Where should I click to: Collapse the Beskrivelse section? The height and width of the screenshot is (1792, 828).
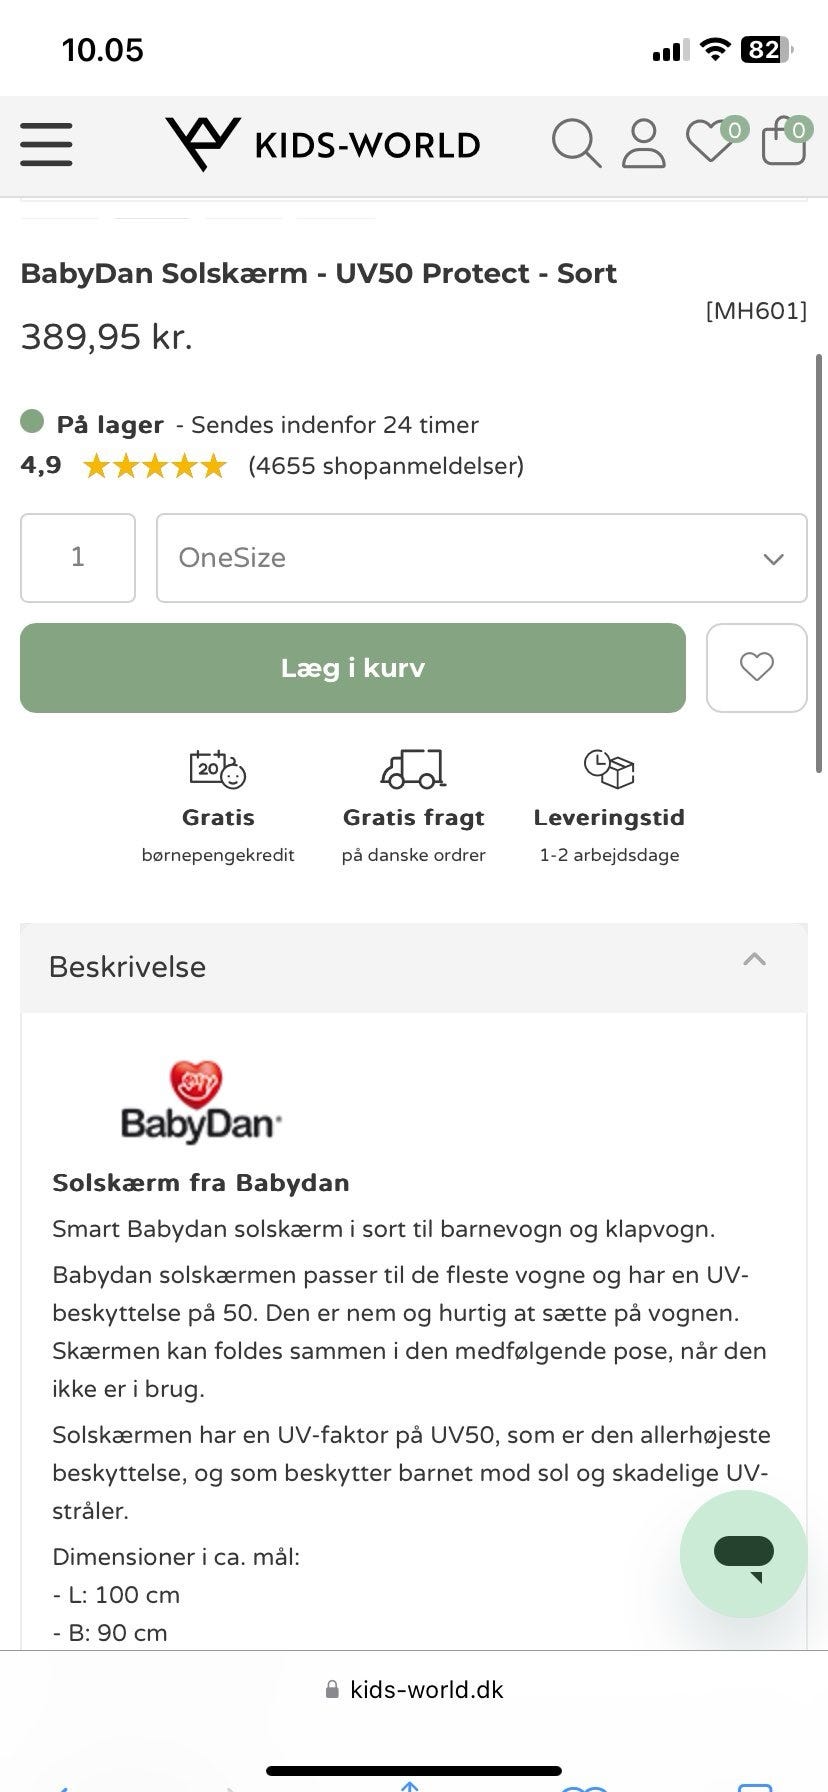coord(754,961)
